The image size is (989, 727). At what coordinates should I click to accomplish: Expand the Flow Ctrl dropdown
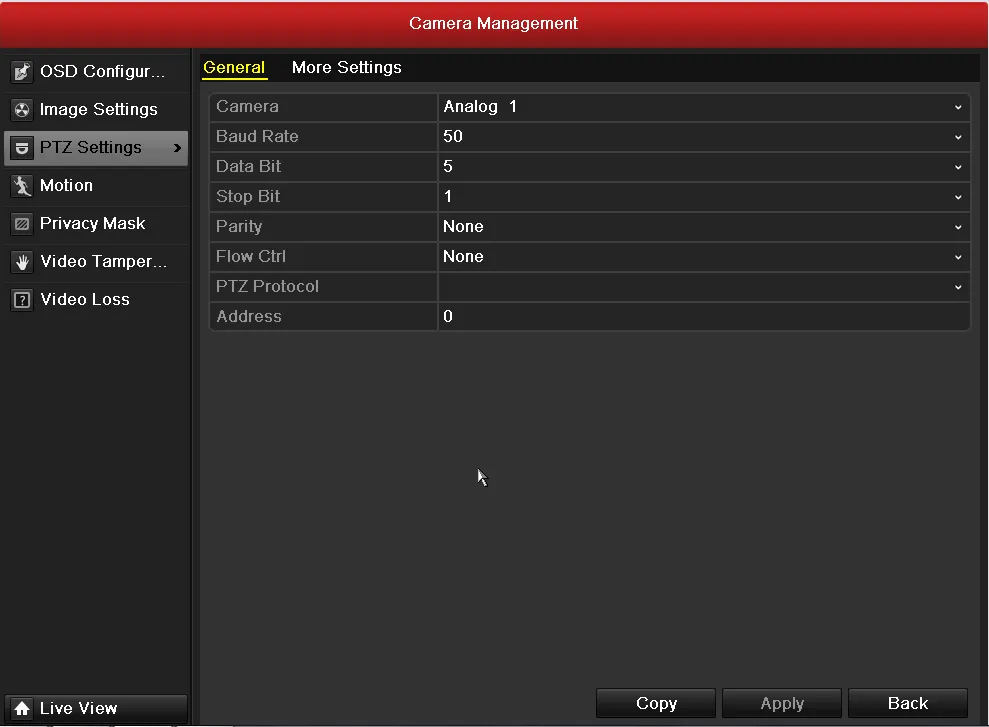tap(703, 257)
